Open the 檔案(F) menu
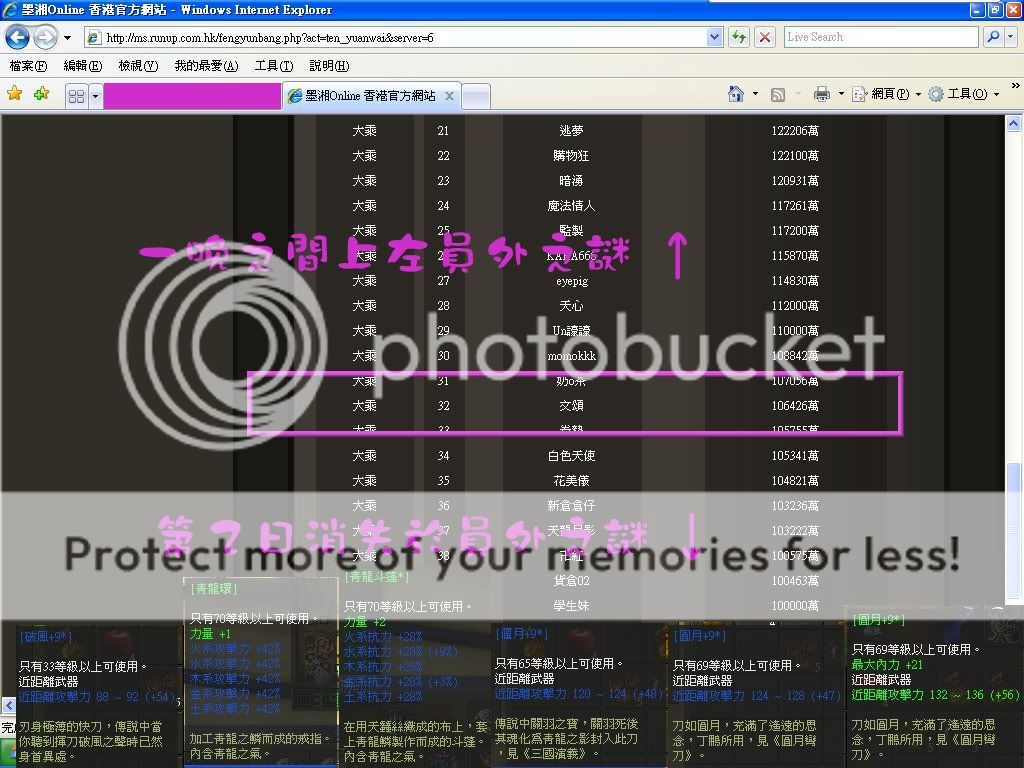This screenshot has width=1024, height=768. (x=27, y=66)
